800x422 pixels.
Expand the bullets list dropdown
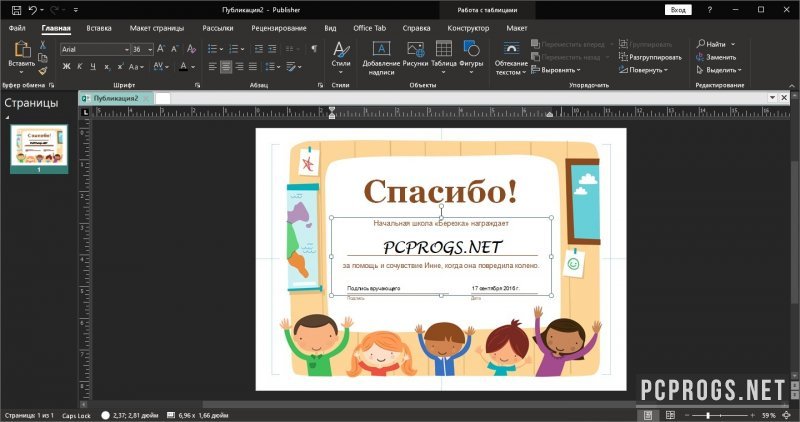tap(221, 49)
